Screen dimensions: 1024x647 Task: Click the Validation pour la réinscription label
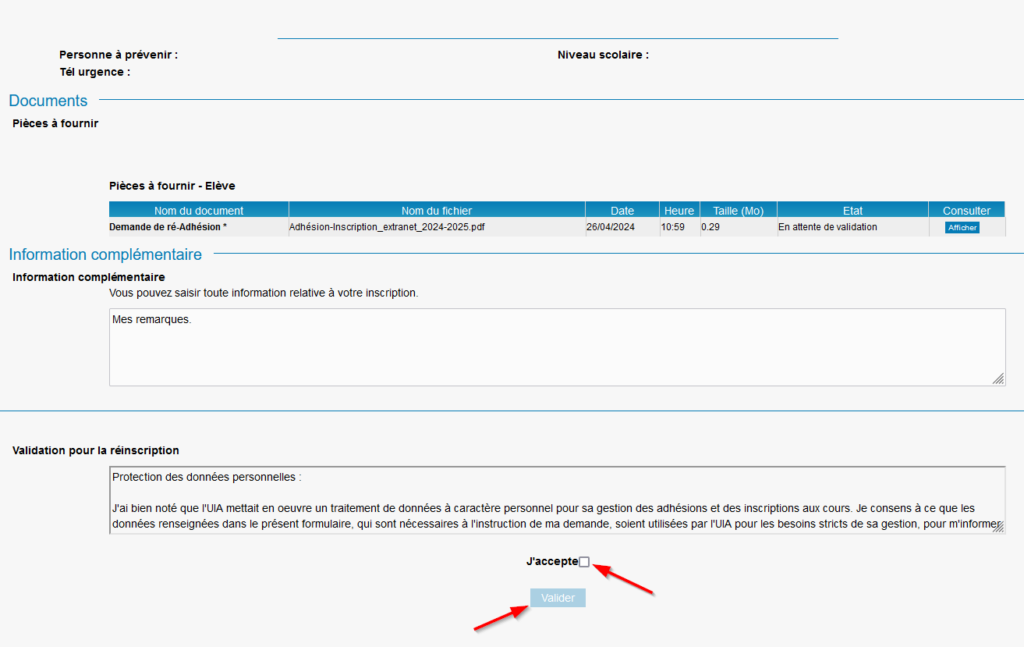95,450
